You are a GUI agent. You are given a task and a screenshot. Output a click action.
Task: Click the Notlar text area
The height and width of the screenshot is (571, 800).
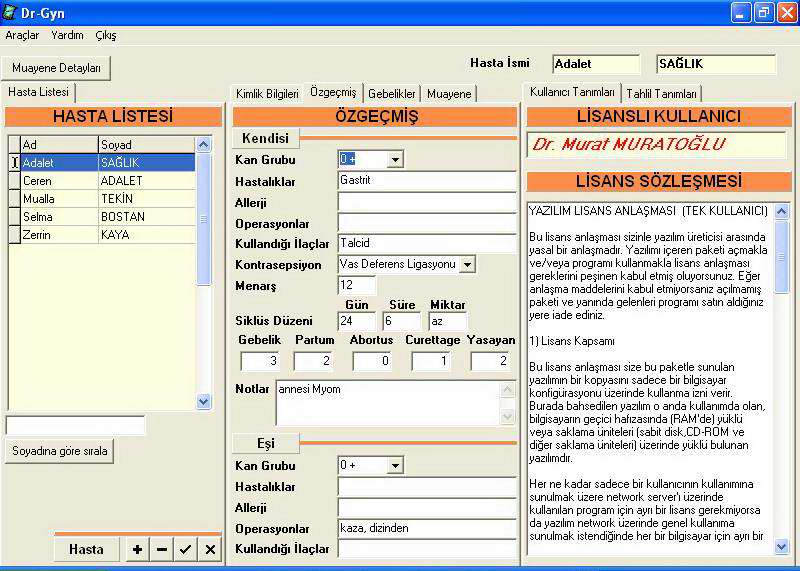[388, 402]
